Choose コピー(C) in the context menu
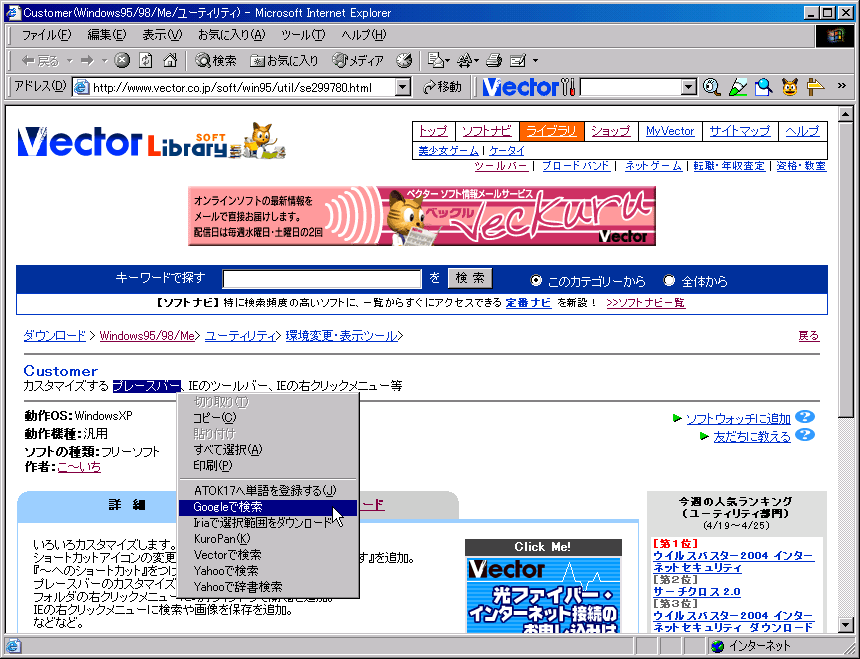860x659 pixels. [x=268, y=418]
